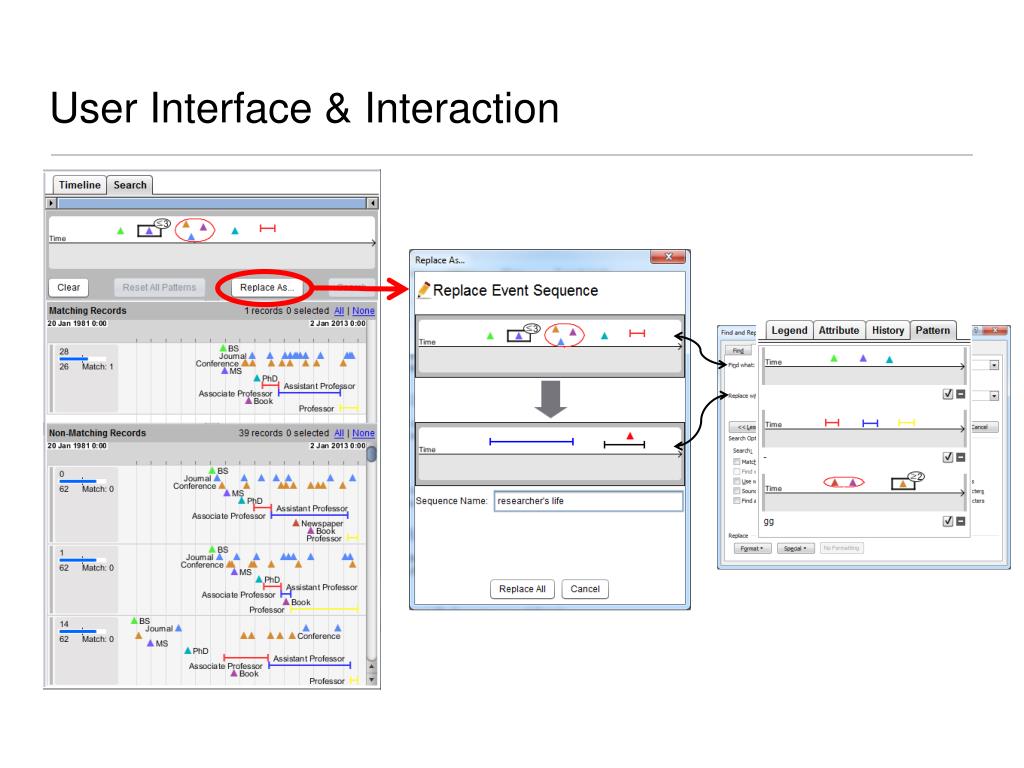Click the Clear button
Viewport: 1024px width, 768px height.
(x=69, y=287)
